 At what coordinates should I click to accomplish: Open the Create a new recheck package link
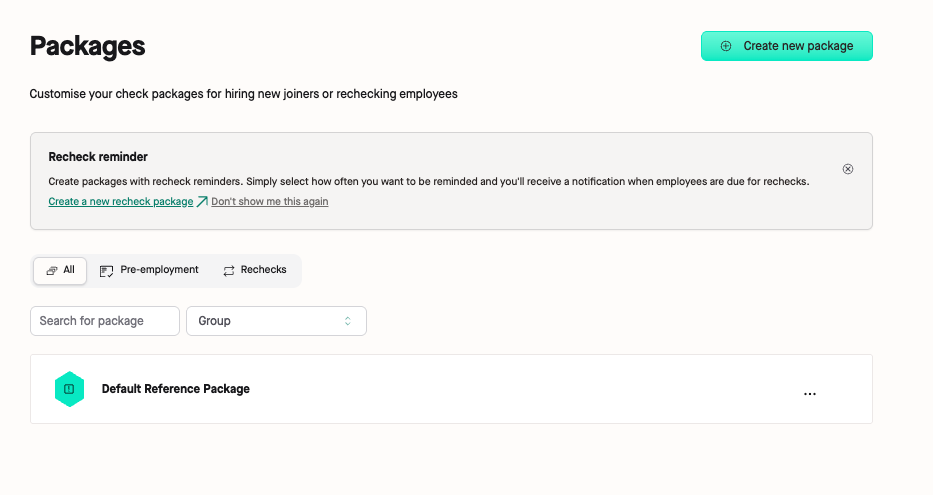(x=121, y=201)
